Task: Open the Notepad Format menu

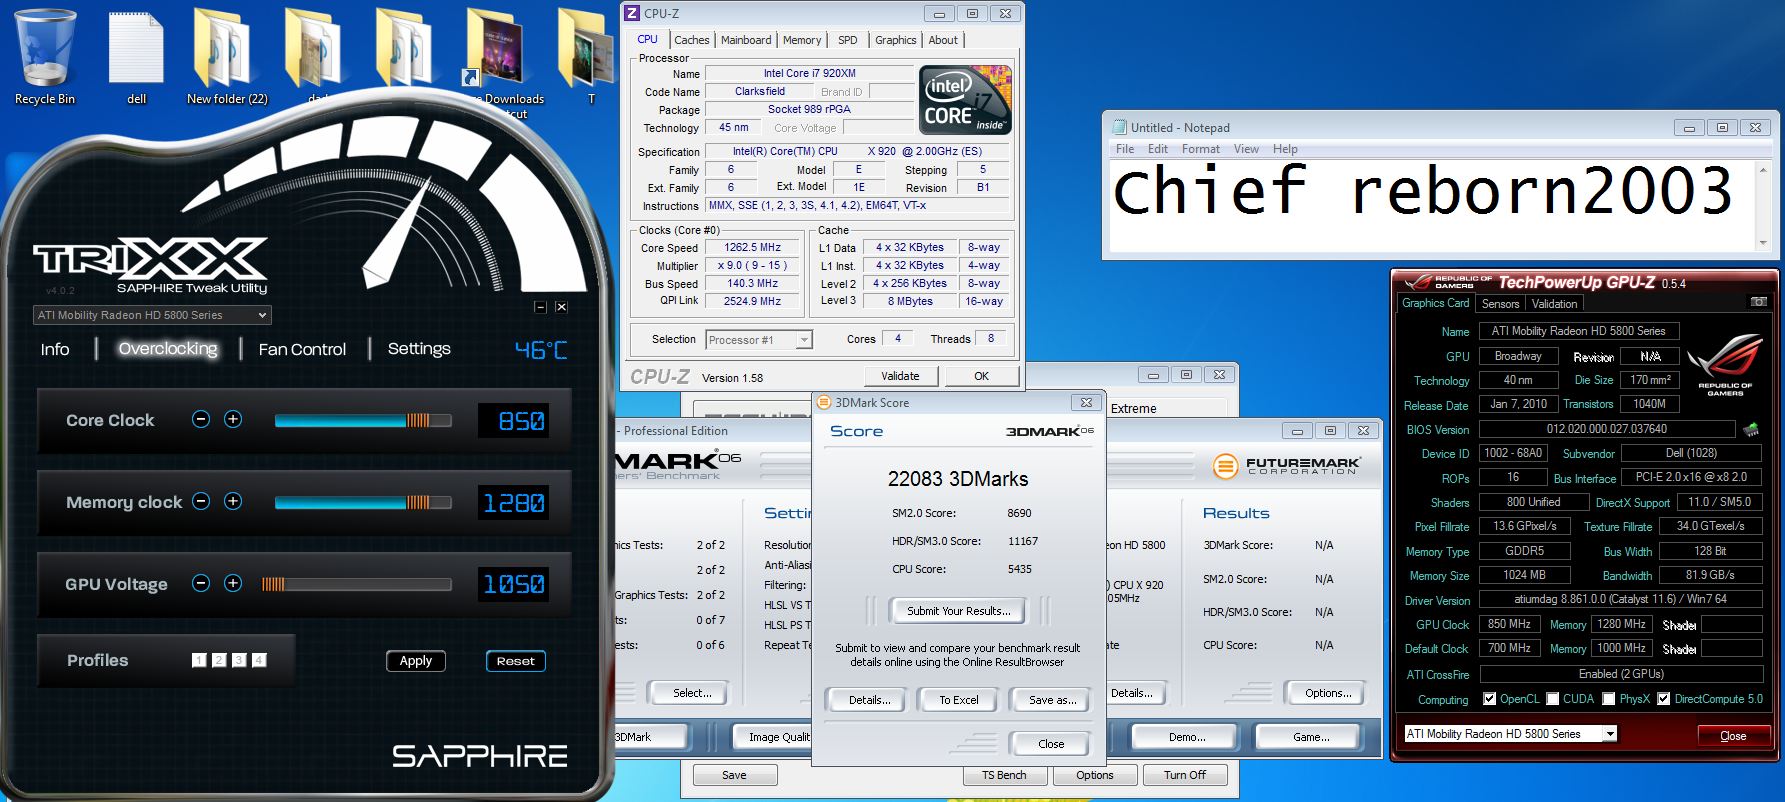Action: click(x=1200, y=149)
